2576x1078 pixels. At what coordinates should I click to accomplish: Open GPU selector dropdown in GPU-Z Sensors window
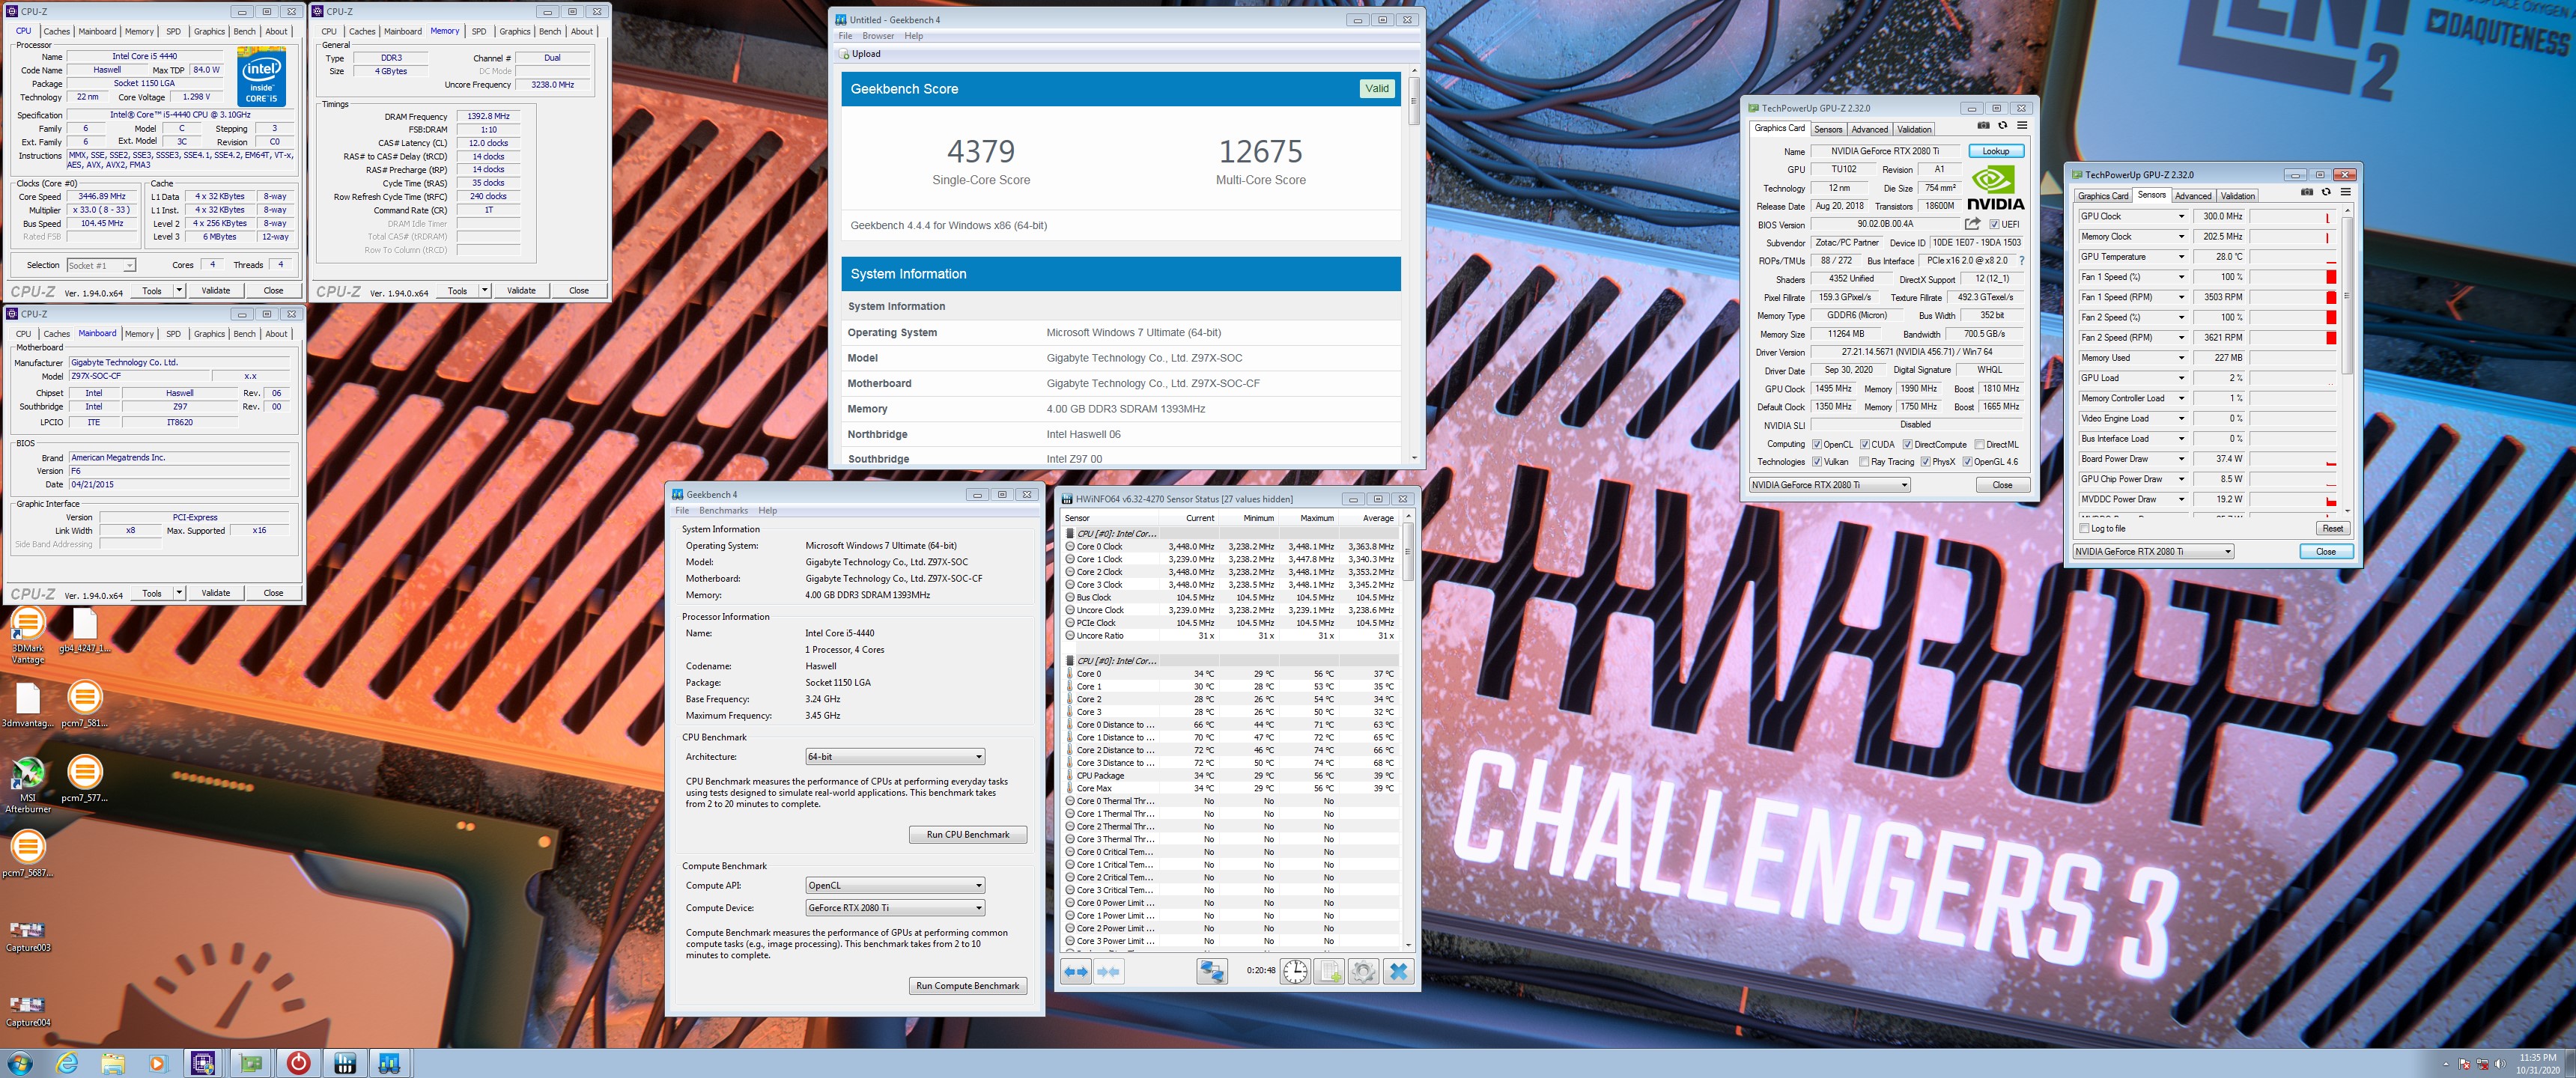pos(2153,551)
